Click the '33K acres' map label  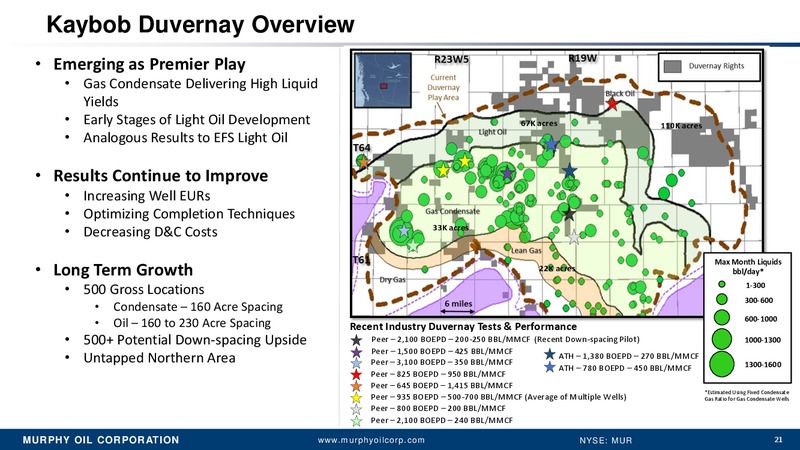click(x=451, y=228)
